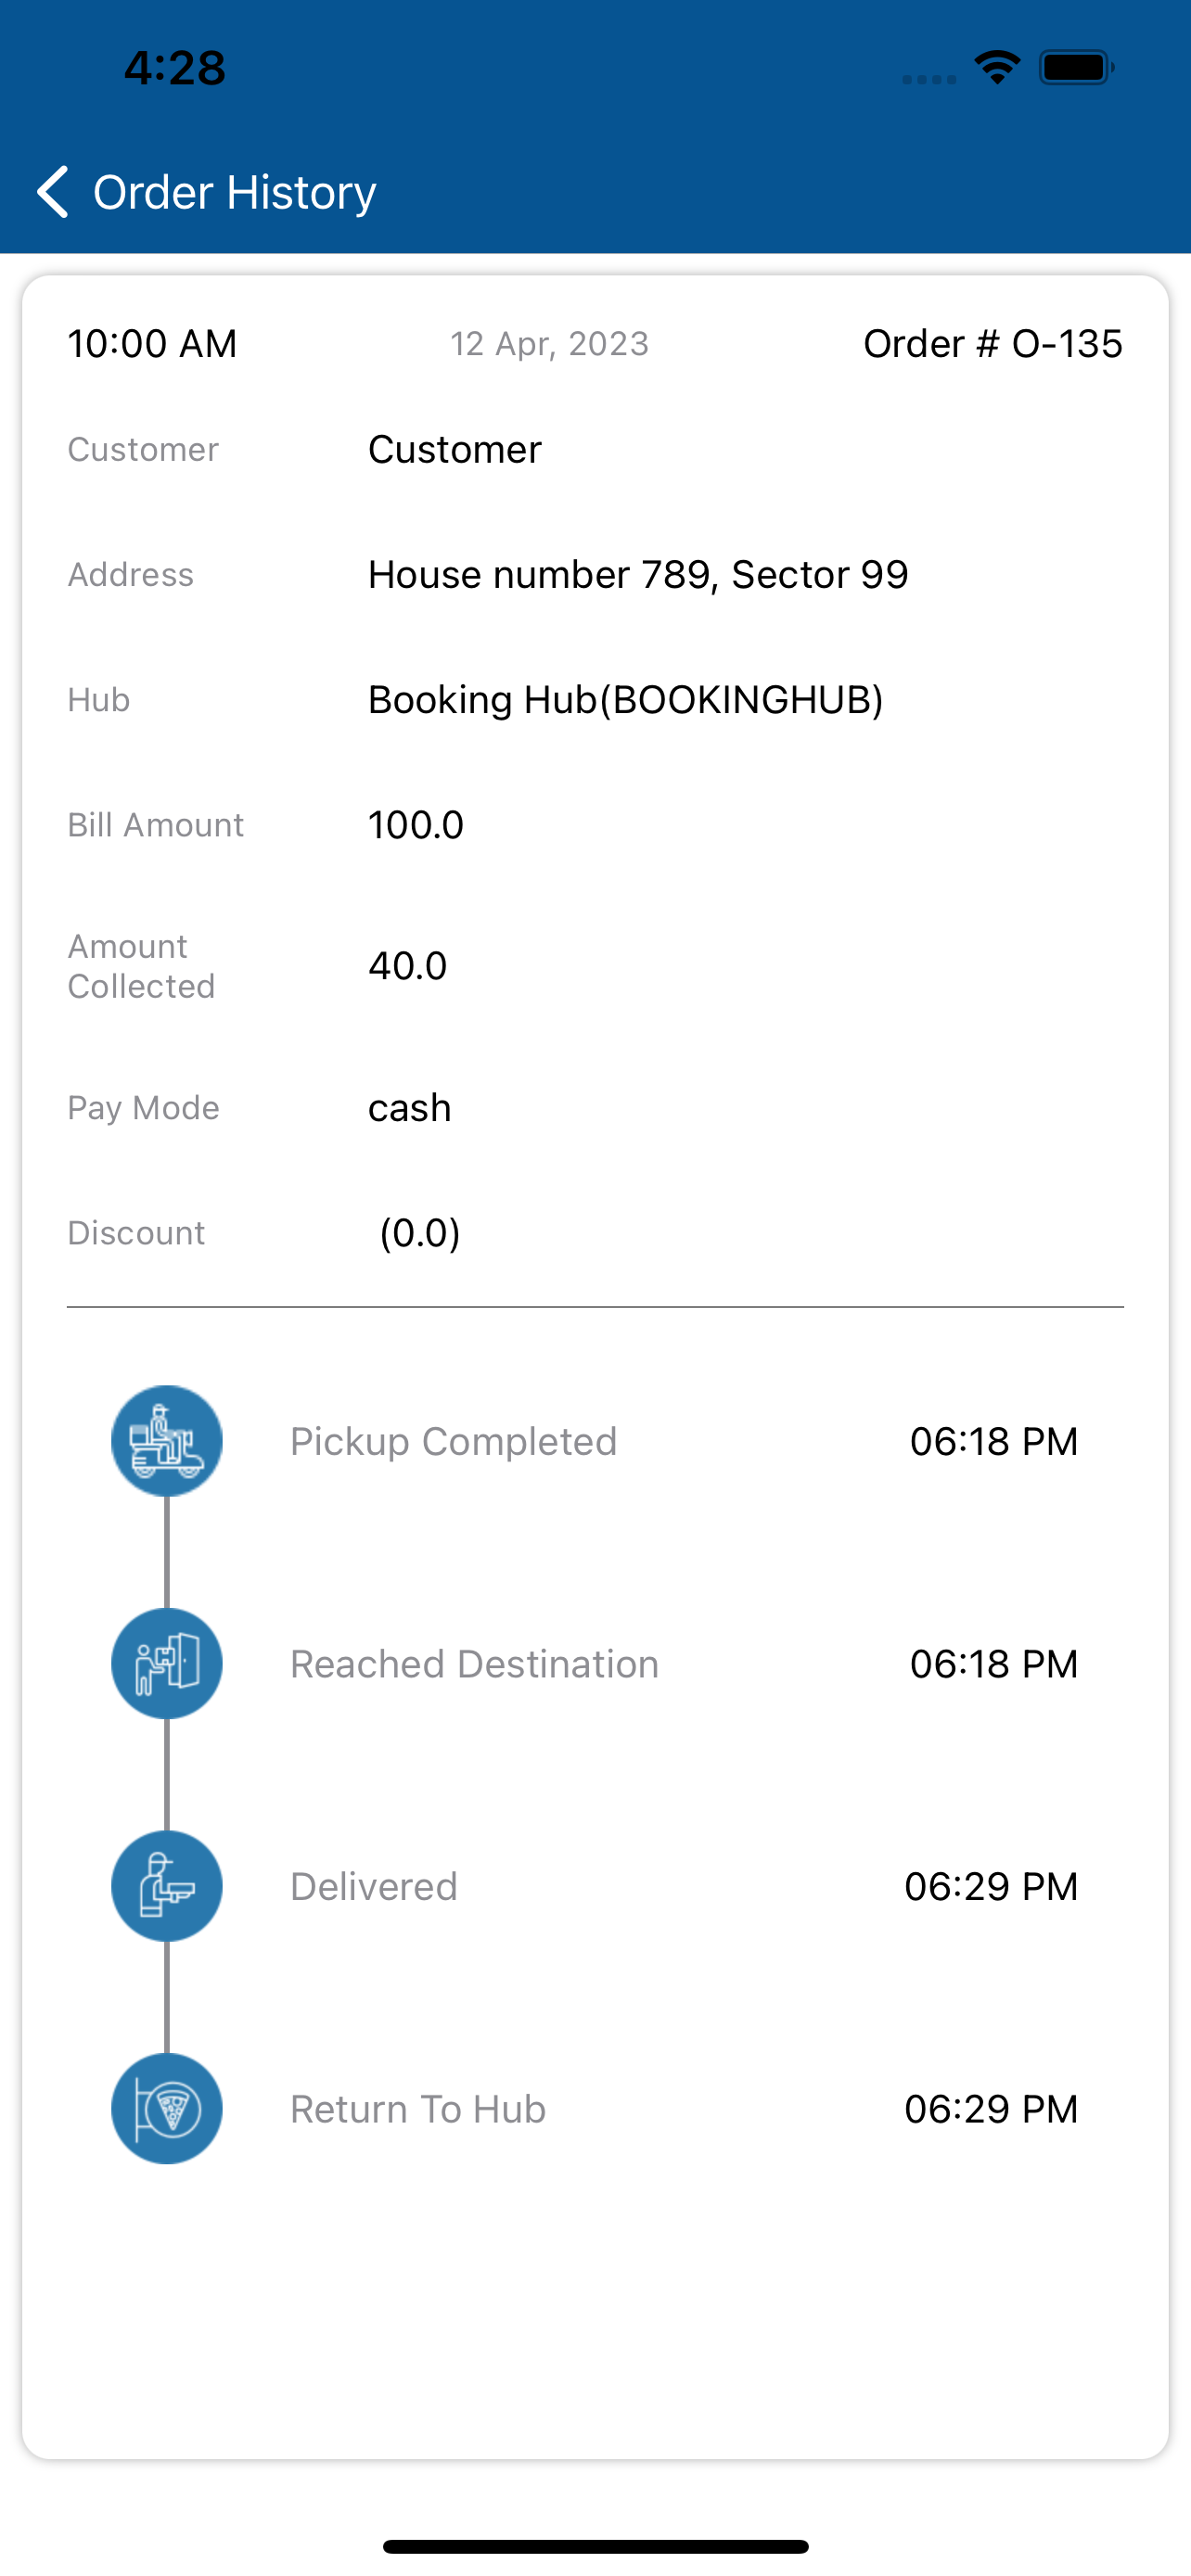This screenshot has width=1191, height=2576.
Task: Tap the House number 789 address
Action: click(x=638, y=575)
